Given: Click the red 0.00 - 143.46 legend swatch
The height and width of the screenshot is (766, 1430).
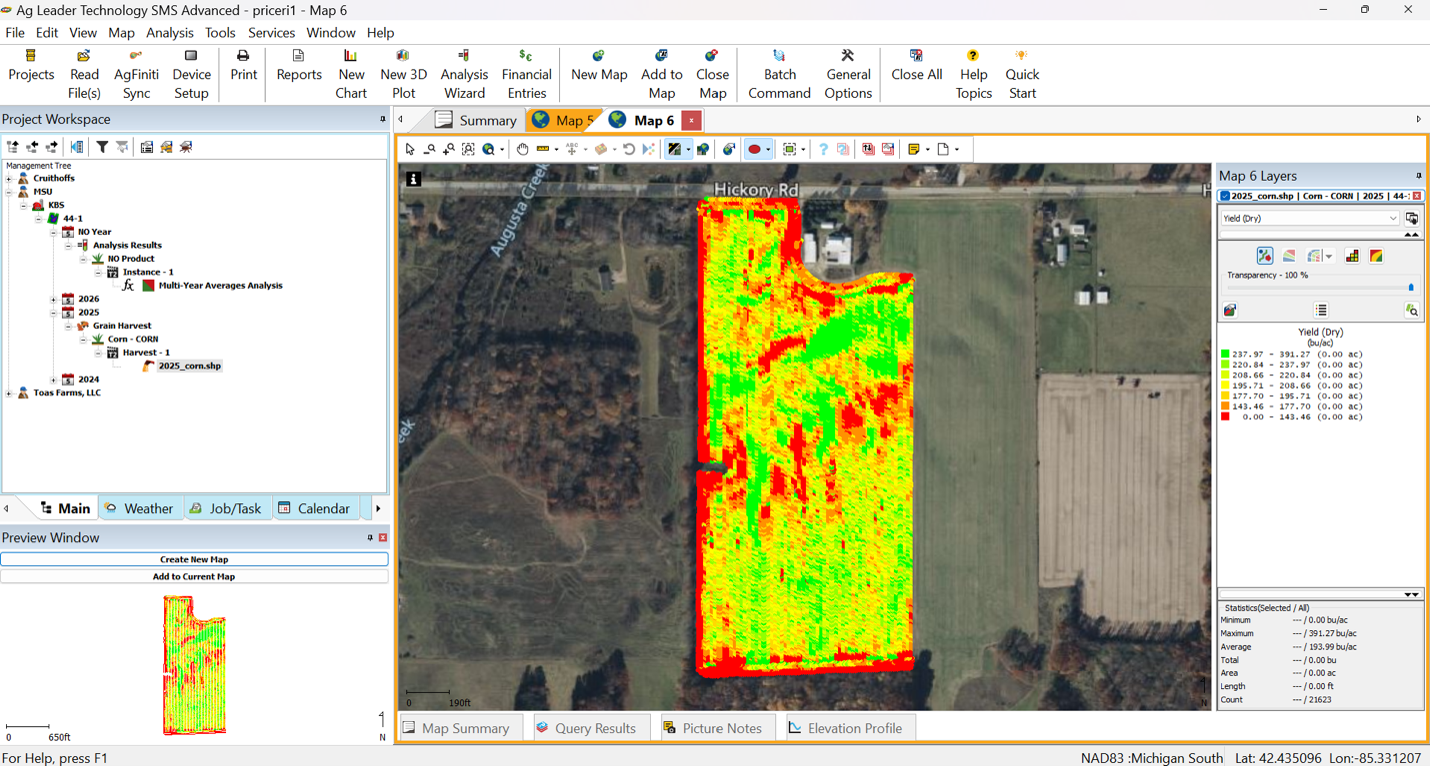Looking at the screenshot, I should pos(1225,417).
